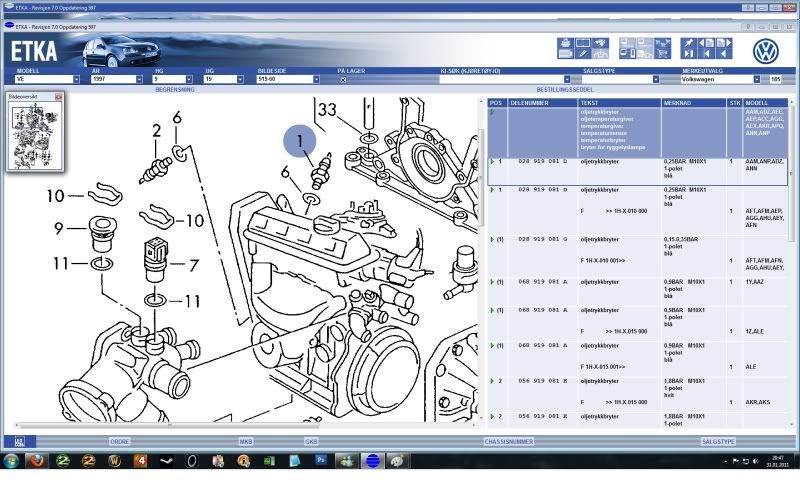Viewport: 800px width, 480px height.
Task: Click the printer icon in the toolbar
Action: coord(565,43)
